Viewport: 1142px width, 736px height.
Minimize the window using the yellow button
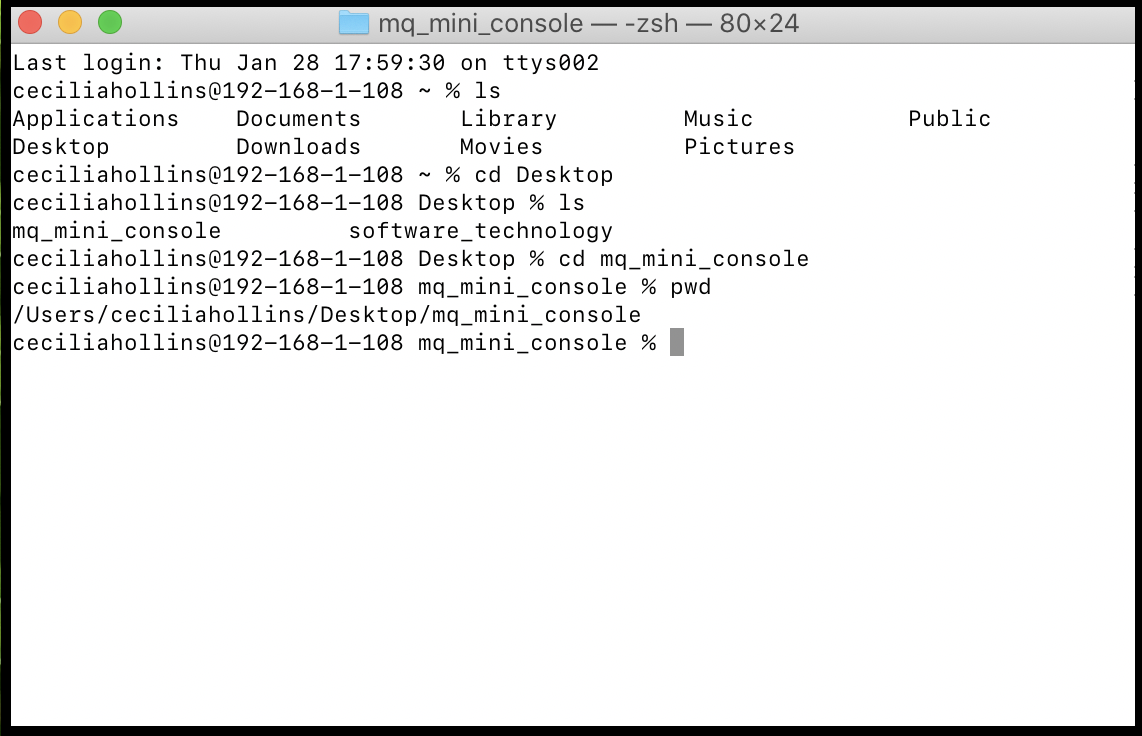click(x=70, y=22)
